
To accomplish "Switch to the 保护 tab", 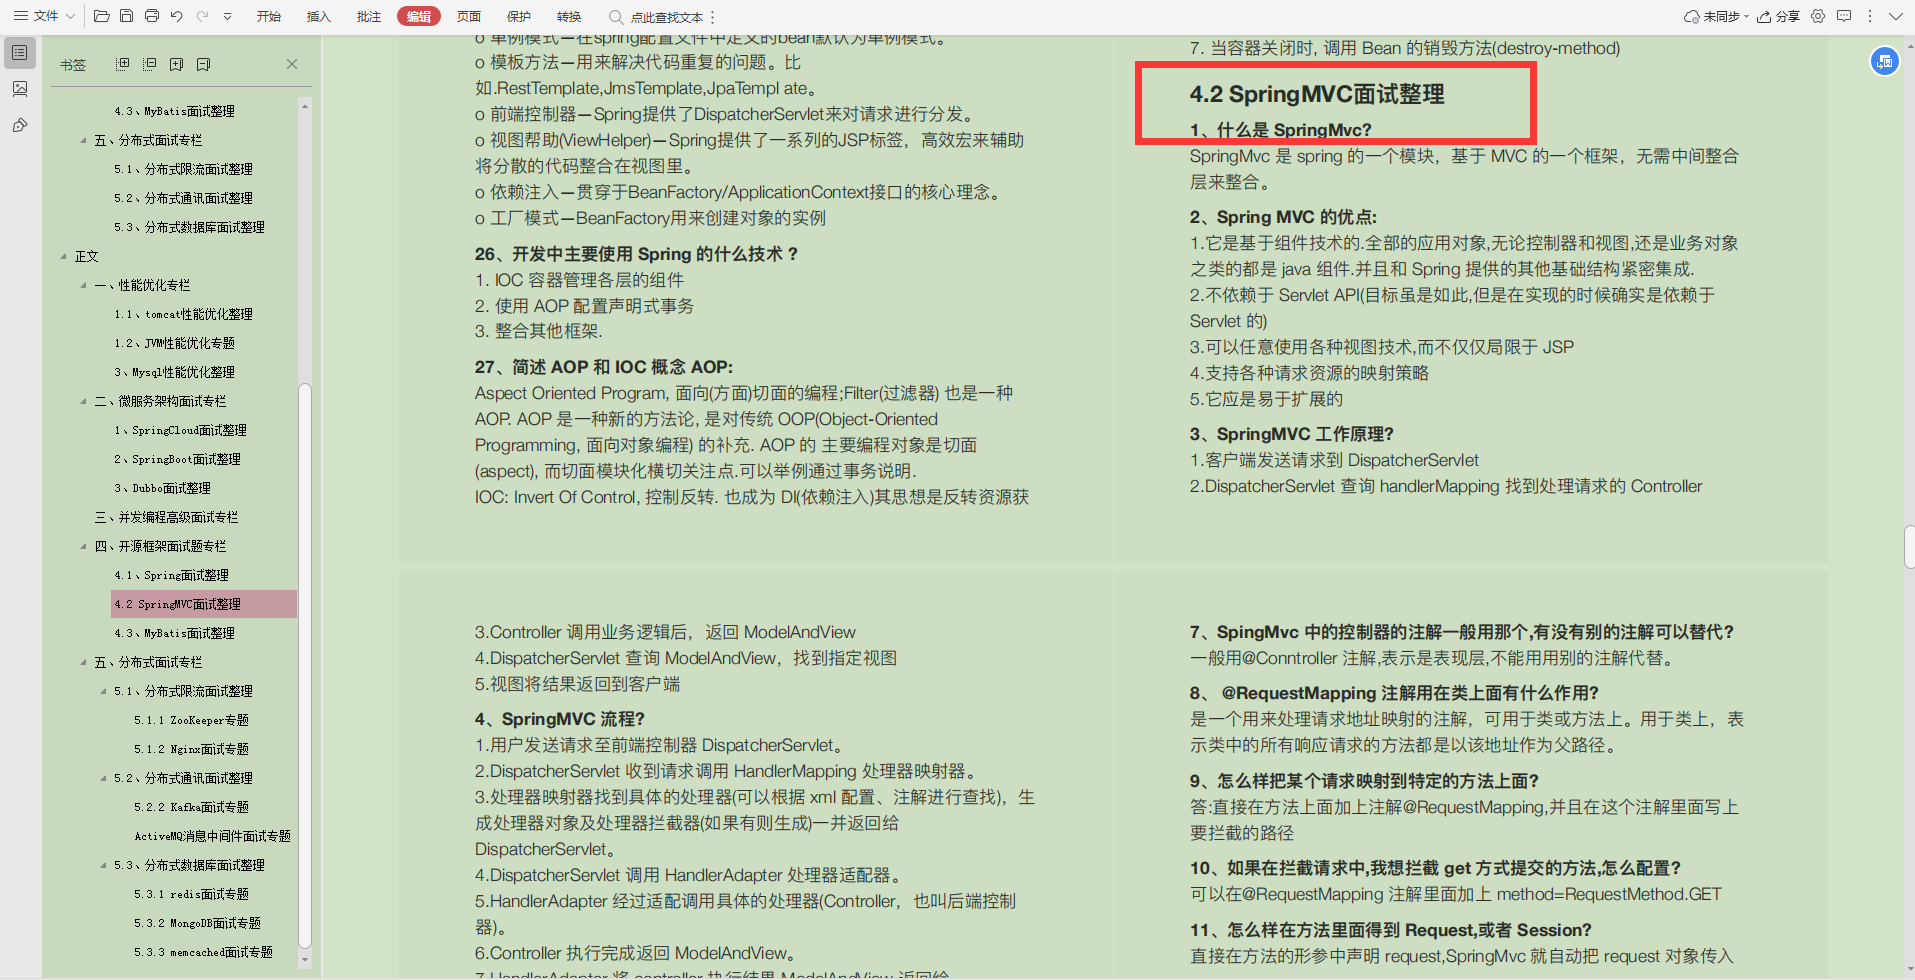I will pos(519,16).
